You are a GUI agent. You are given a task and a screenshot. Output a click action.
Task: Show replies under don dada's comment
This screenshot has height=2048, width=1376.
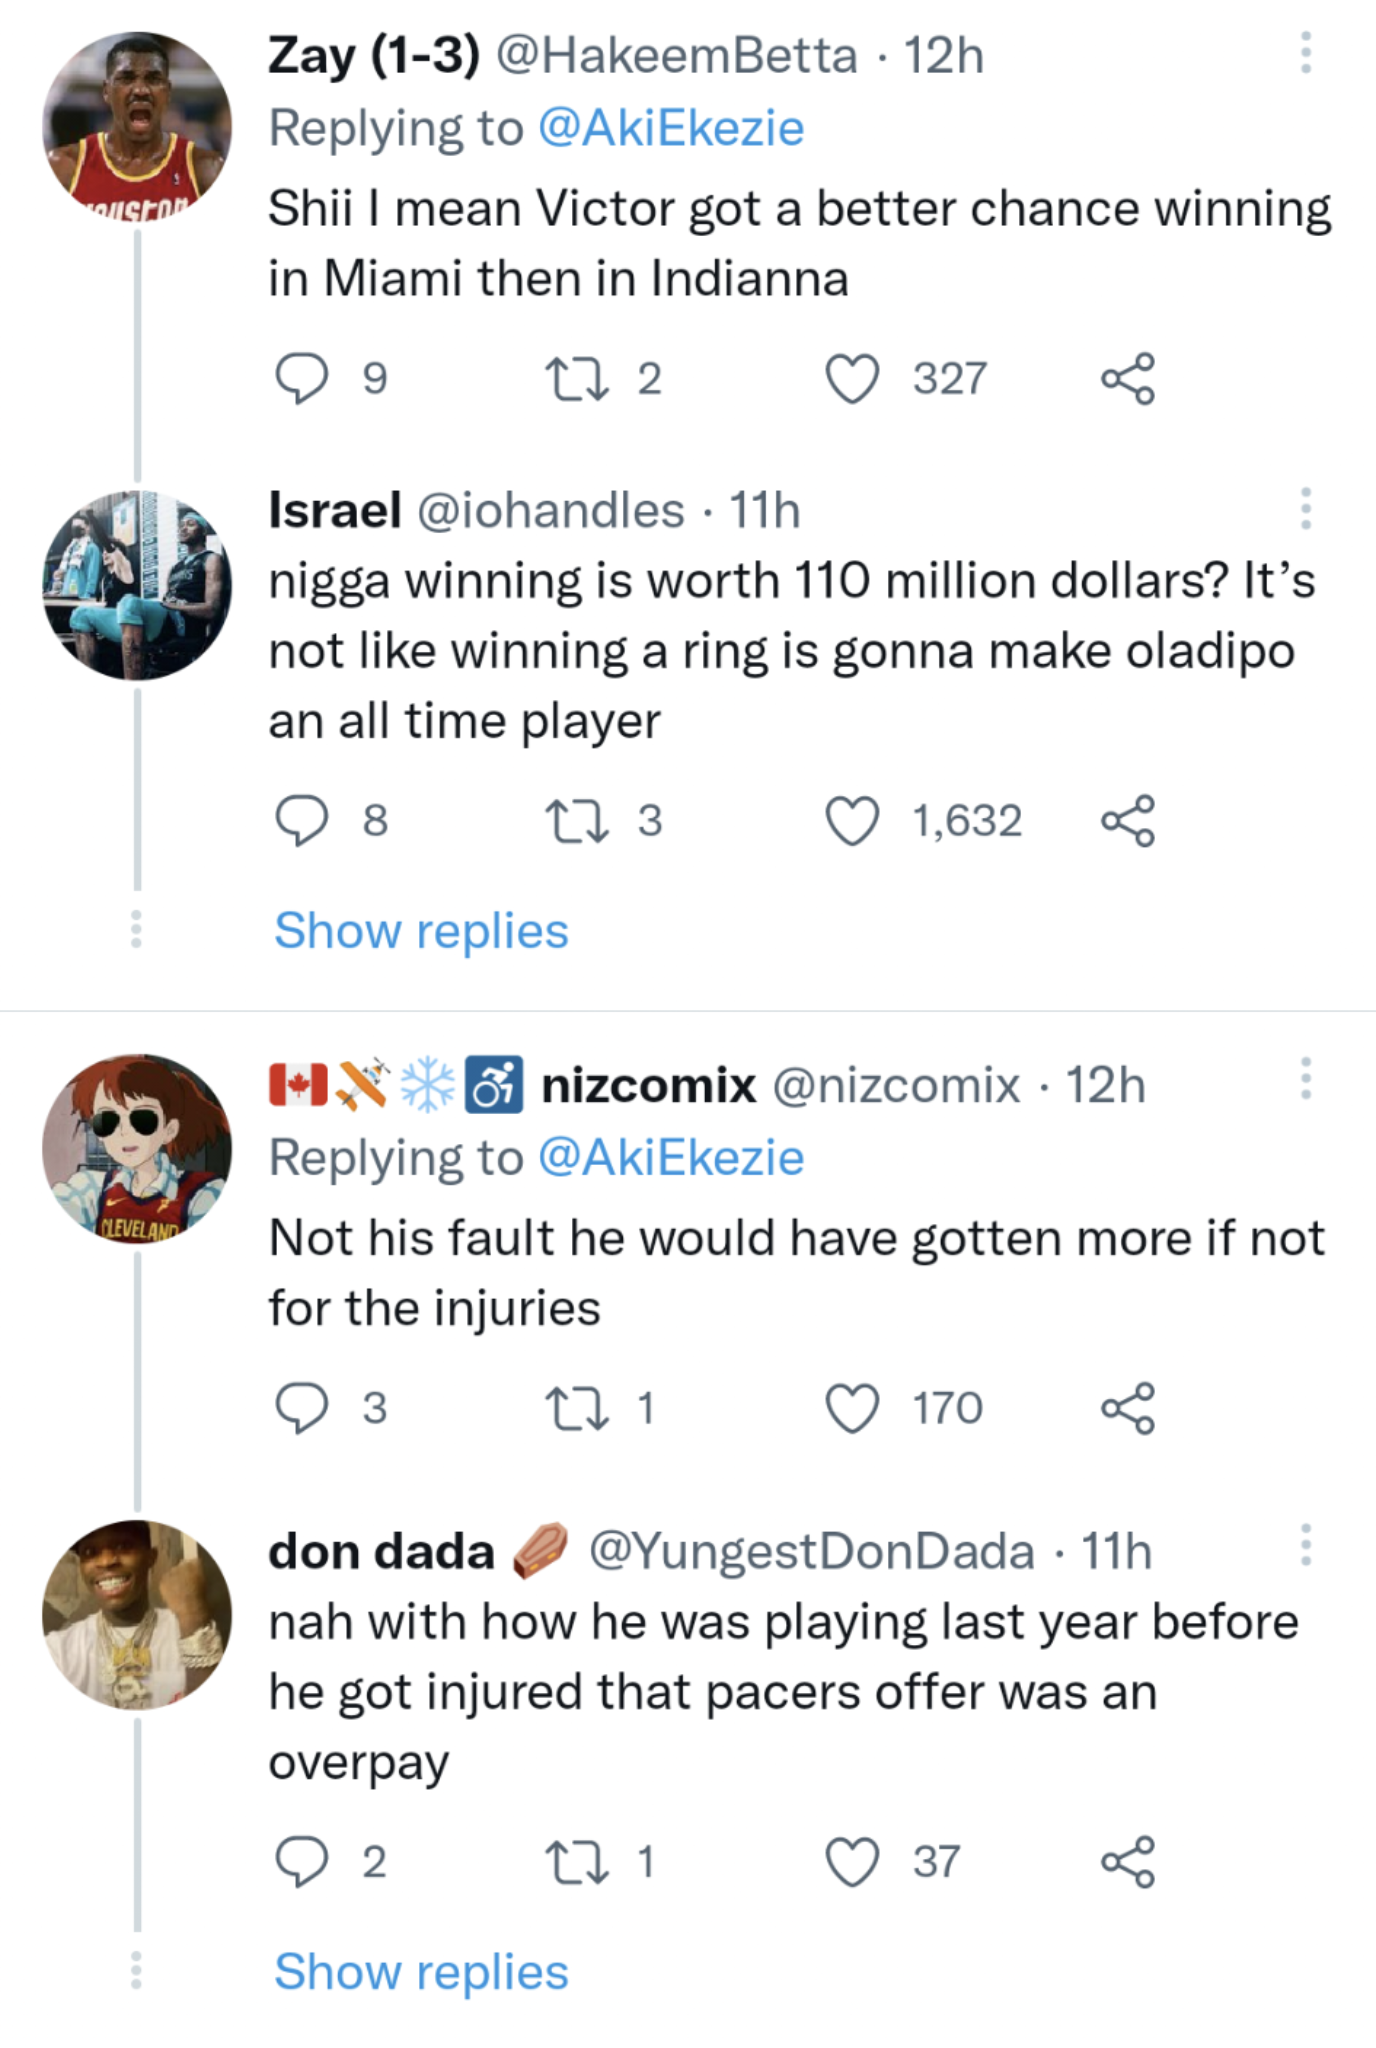tap(421, 1971)
